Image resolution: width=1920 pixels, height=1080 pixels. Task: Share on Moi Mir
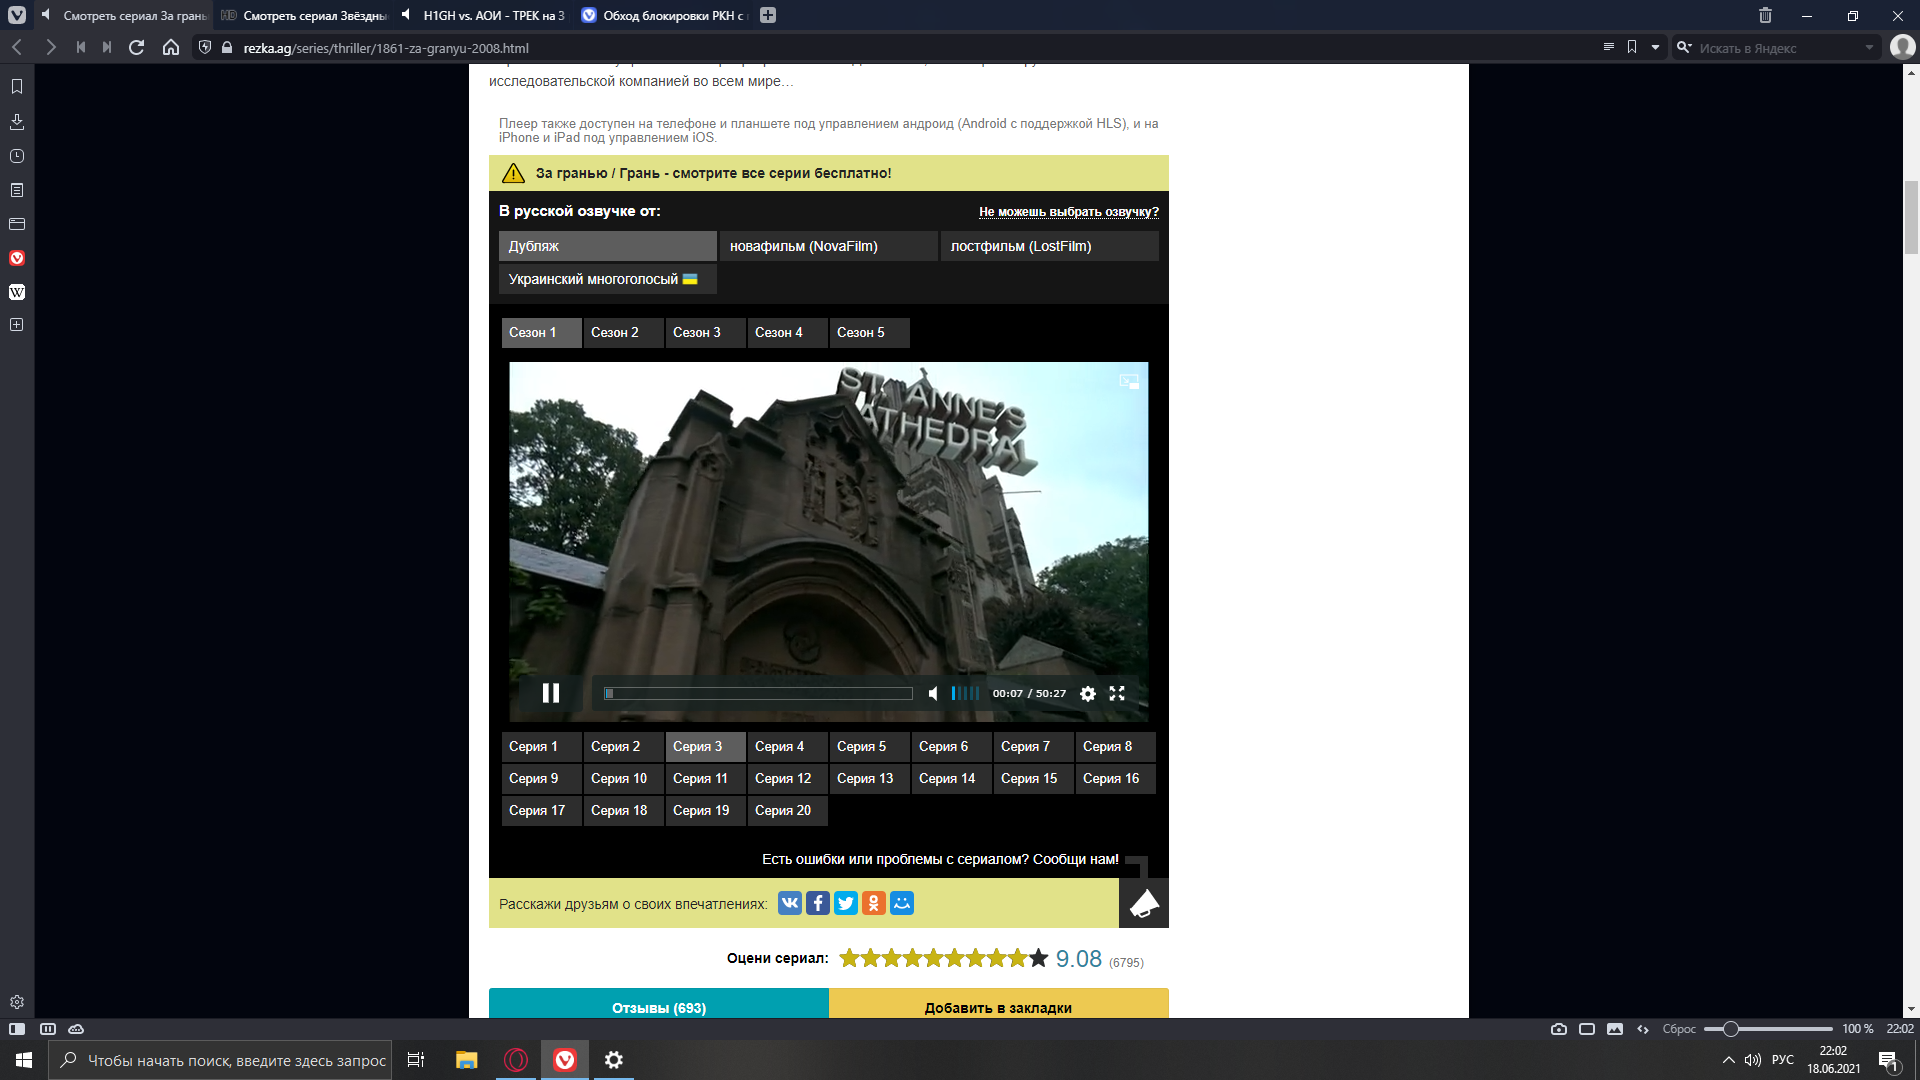click(x=902, y=903)
